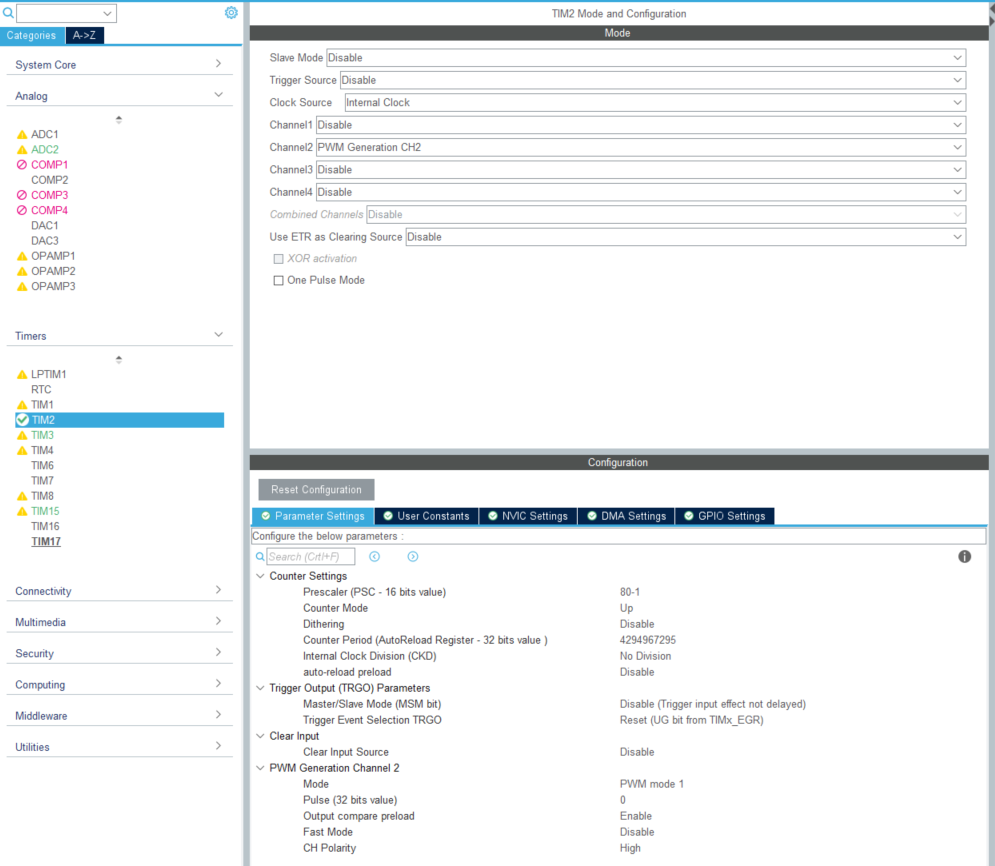Click the disabled icon beside COMP1
995x866 pixels.
pos(22,165)
